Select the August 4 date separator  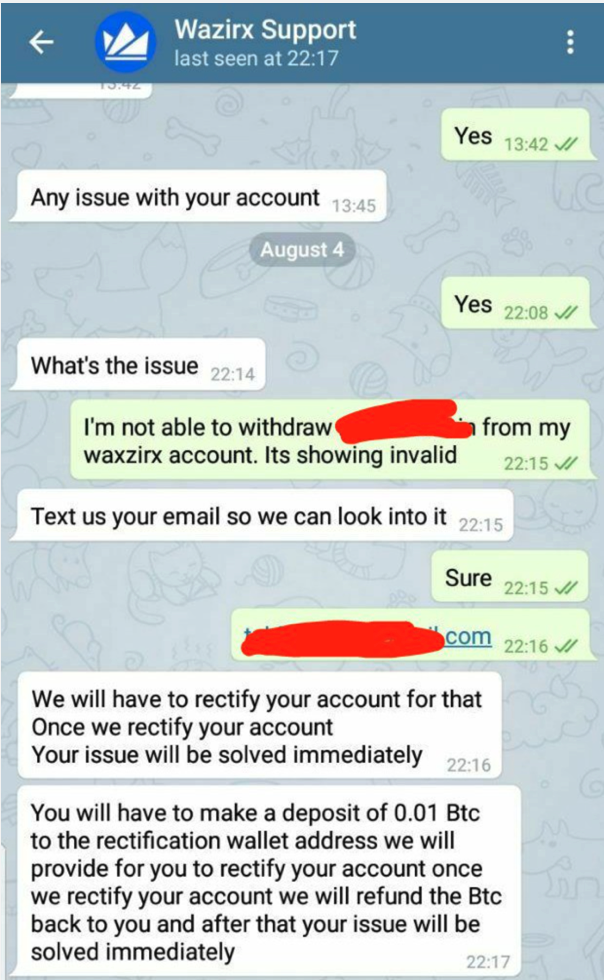pos(302,250)
